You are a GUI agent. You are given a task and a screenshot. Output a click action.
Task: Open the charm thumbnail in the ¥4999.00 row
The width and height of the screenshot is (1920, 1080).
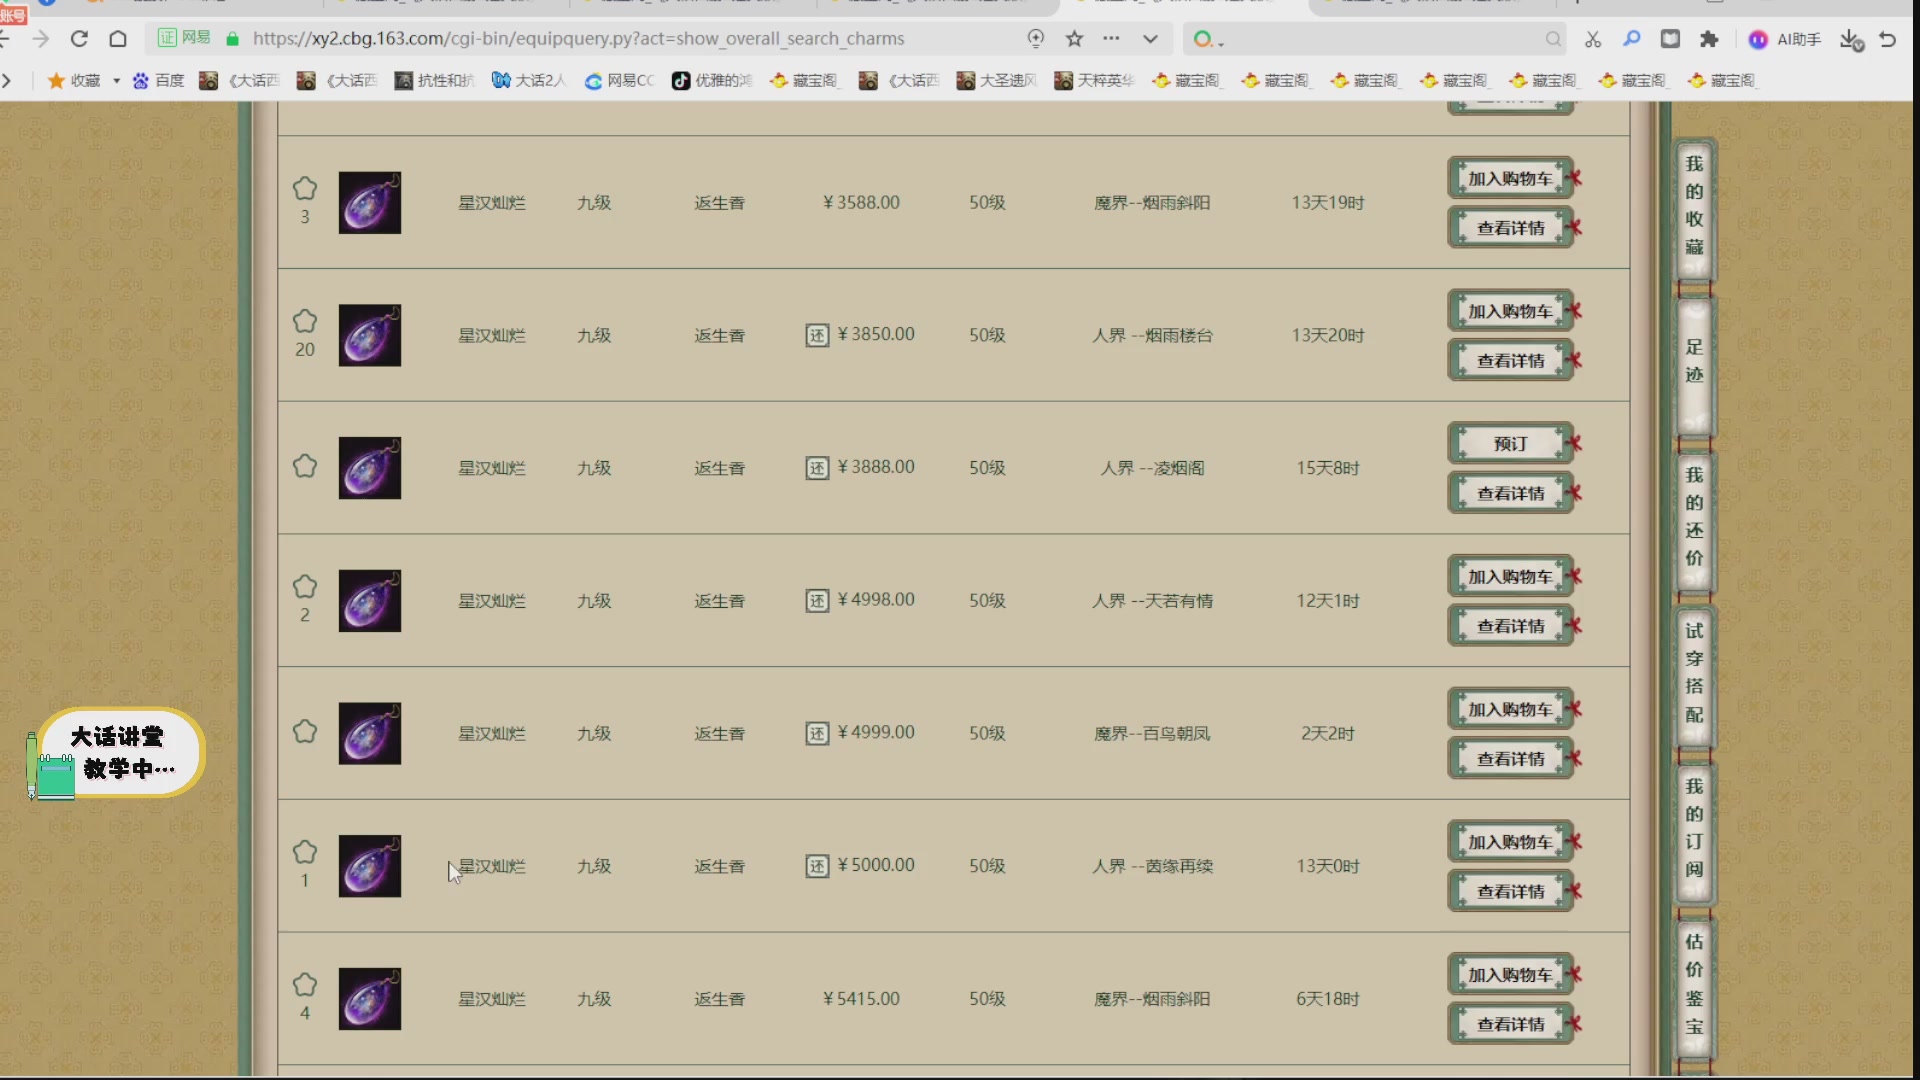click(370, 733)
